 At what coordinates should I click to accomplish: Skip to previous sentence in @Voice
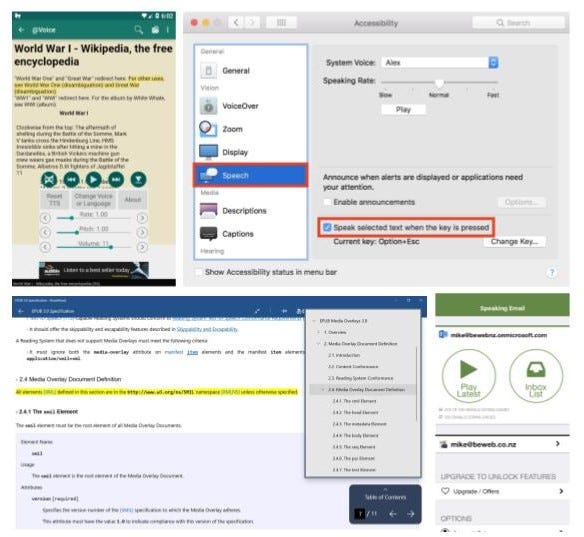71,179
